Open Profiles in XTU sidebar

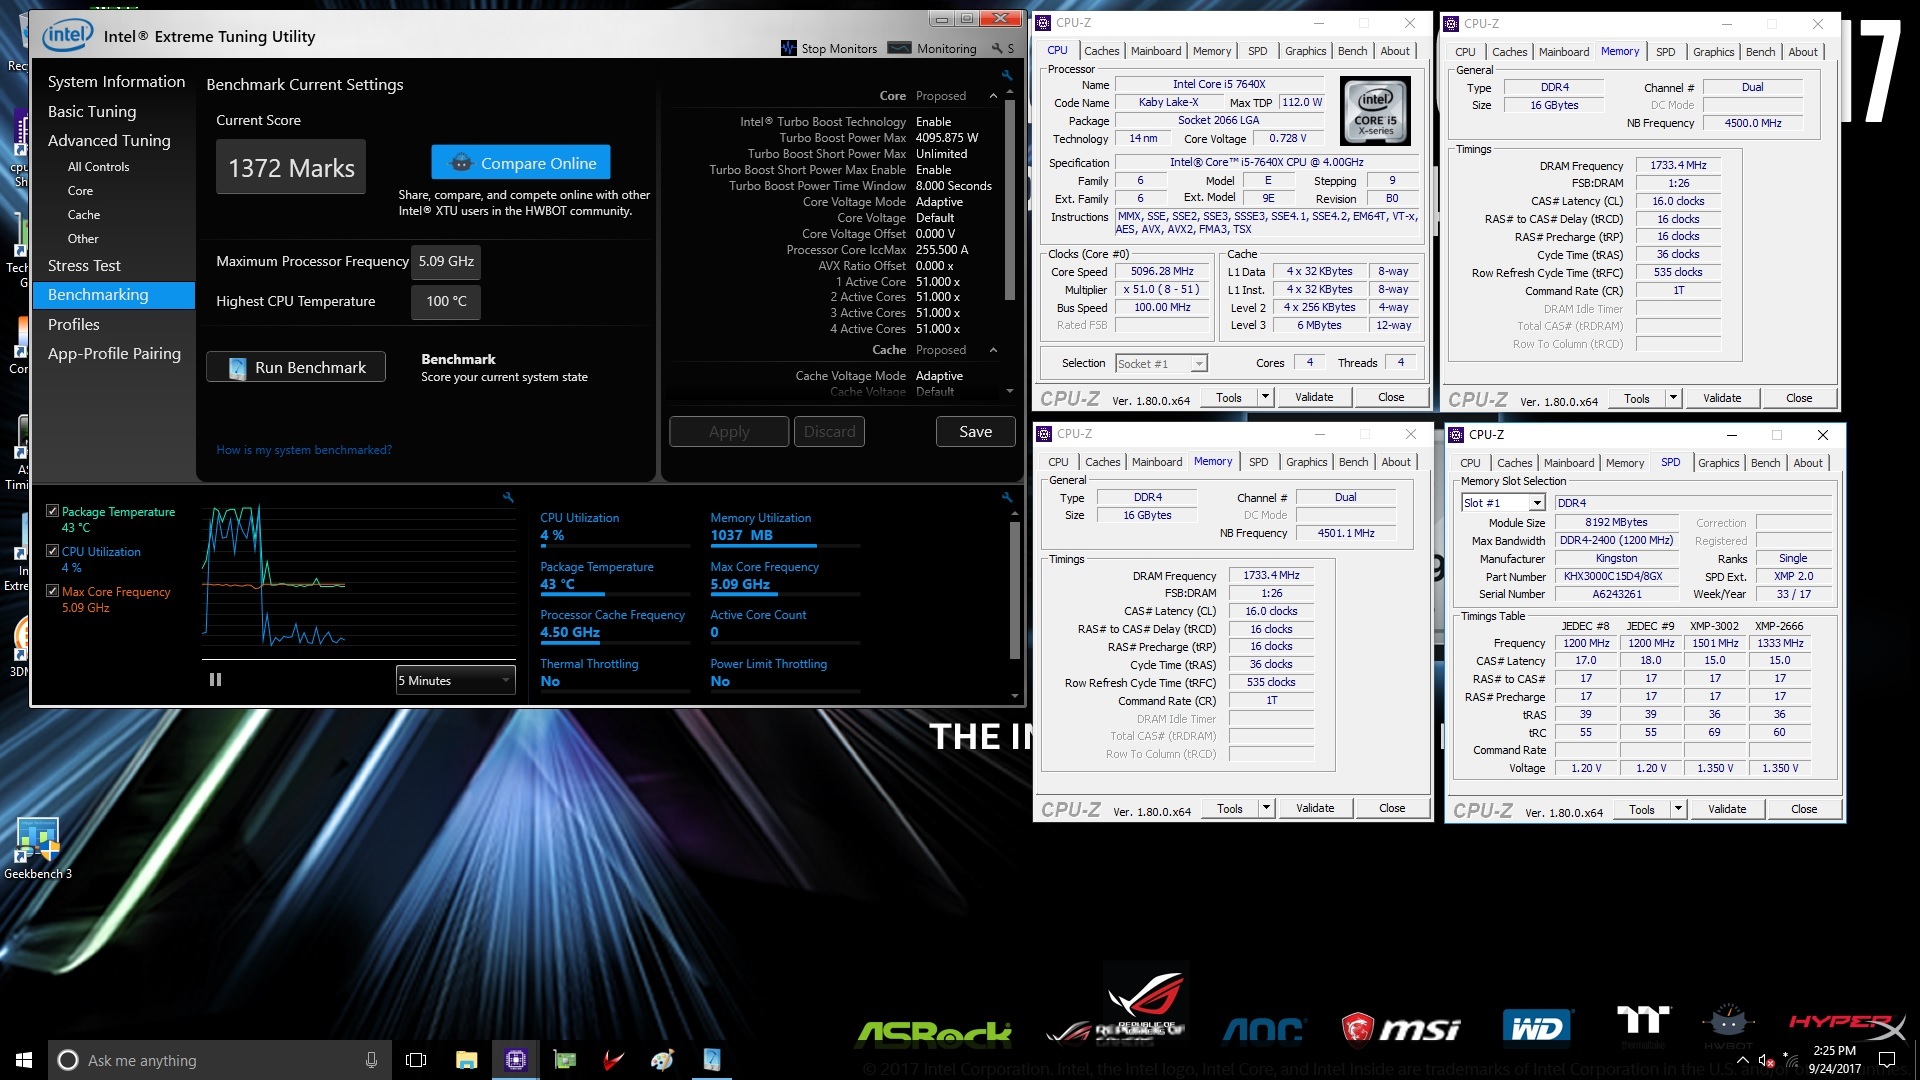73,325
